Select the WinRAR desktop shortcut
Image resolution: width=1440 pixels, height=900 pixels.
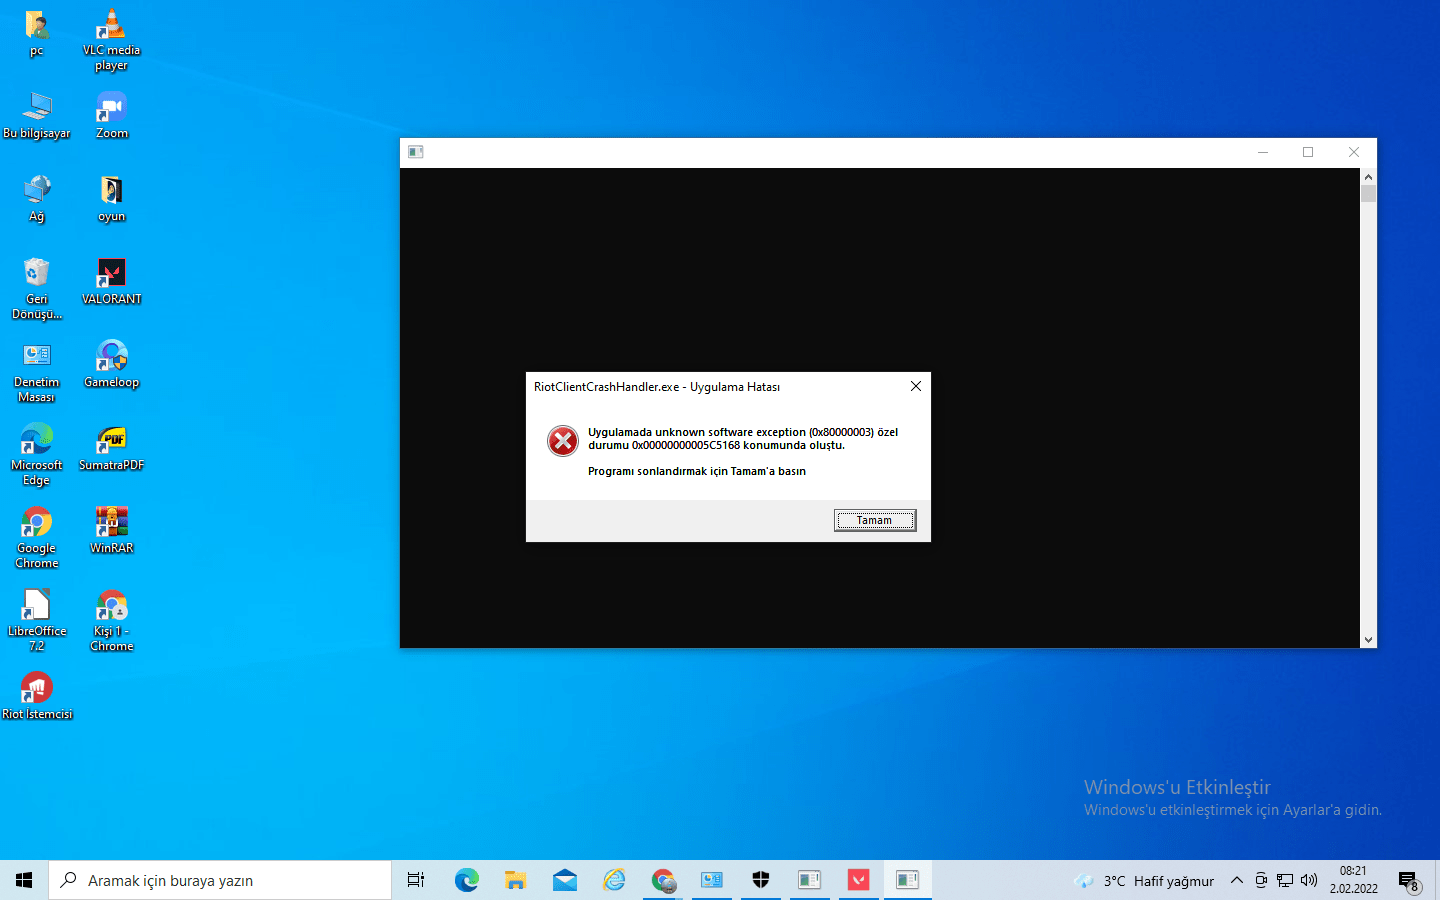click(111, 531)
